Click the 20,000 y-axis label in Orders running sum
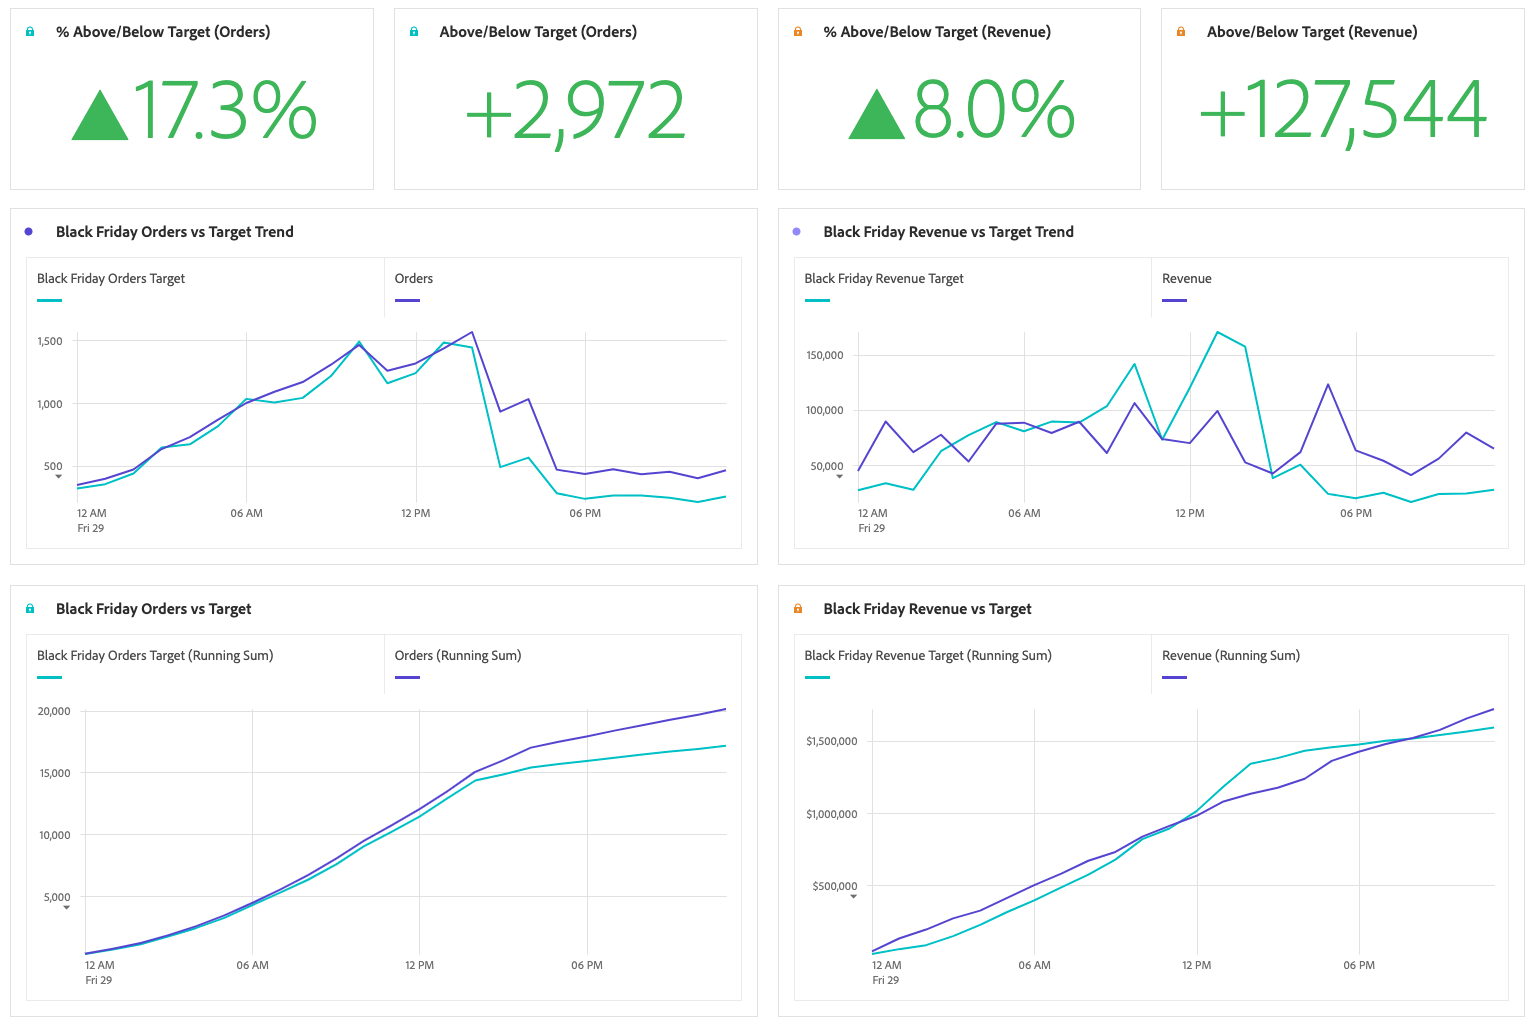Image resolution: width=1537 pixels, height=1033 pixels. (54, 711)
